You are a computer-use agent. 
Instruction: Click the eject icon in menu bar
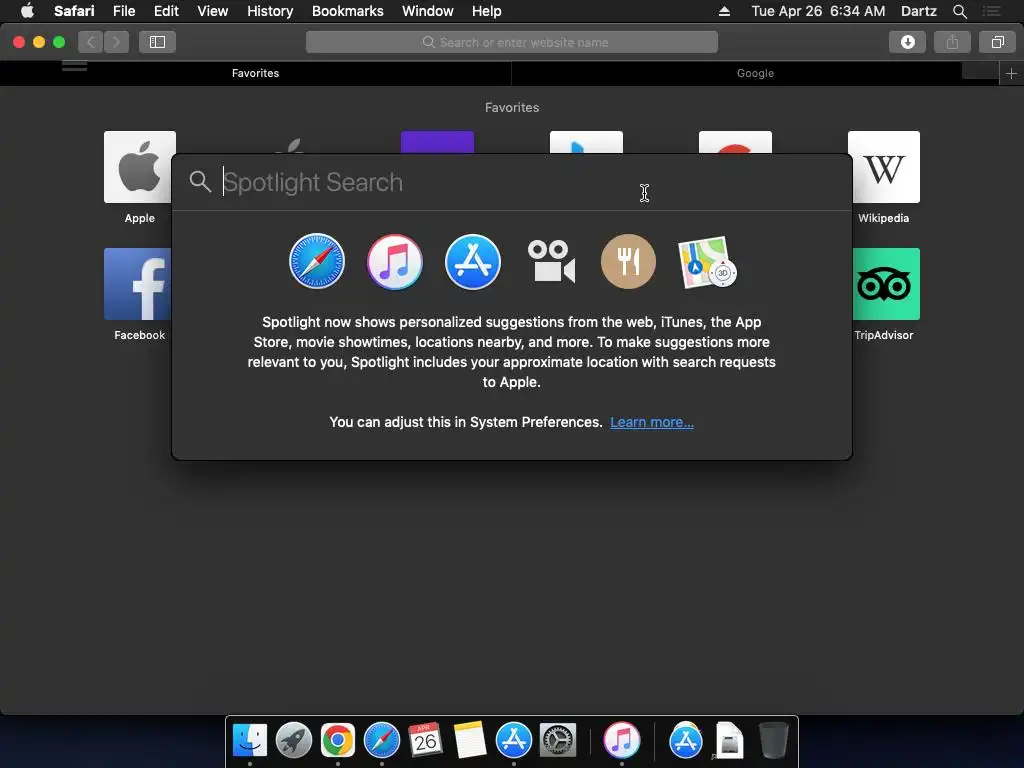(x=724, y=11)
